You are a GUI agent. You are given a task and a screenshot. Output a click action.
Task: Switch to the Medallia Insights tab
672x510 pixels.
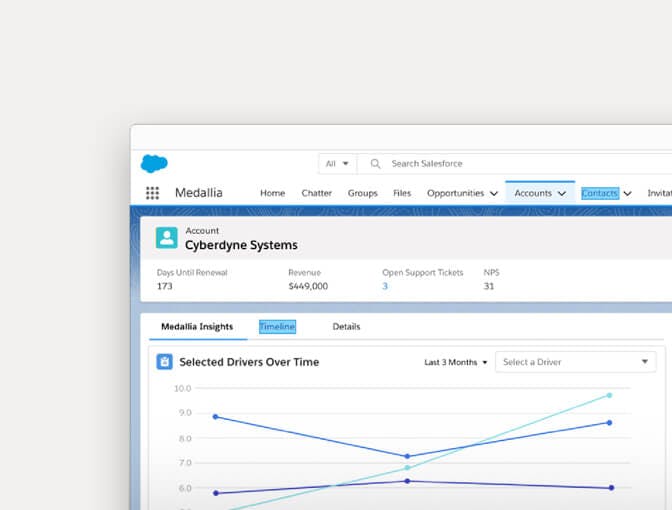(x=197, y=327)
